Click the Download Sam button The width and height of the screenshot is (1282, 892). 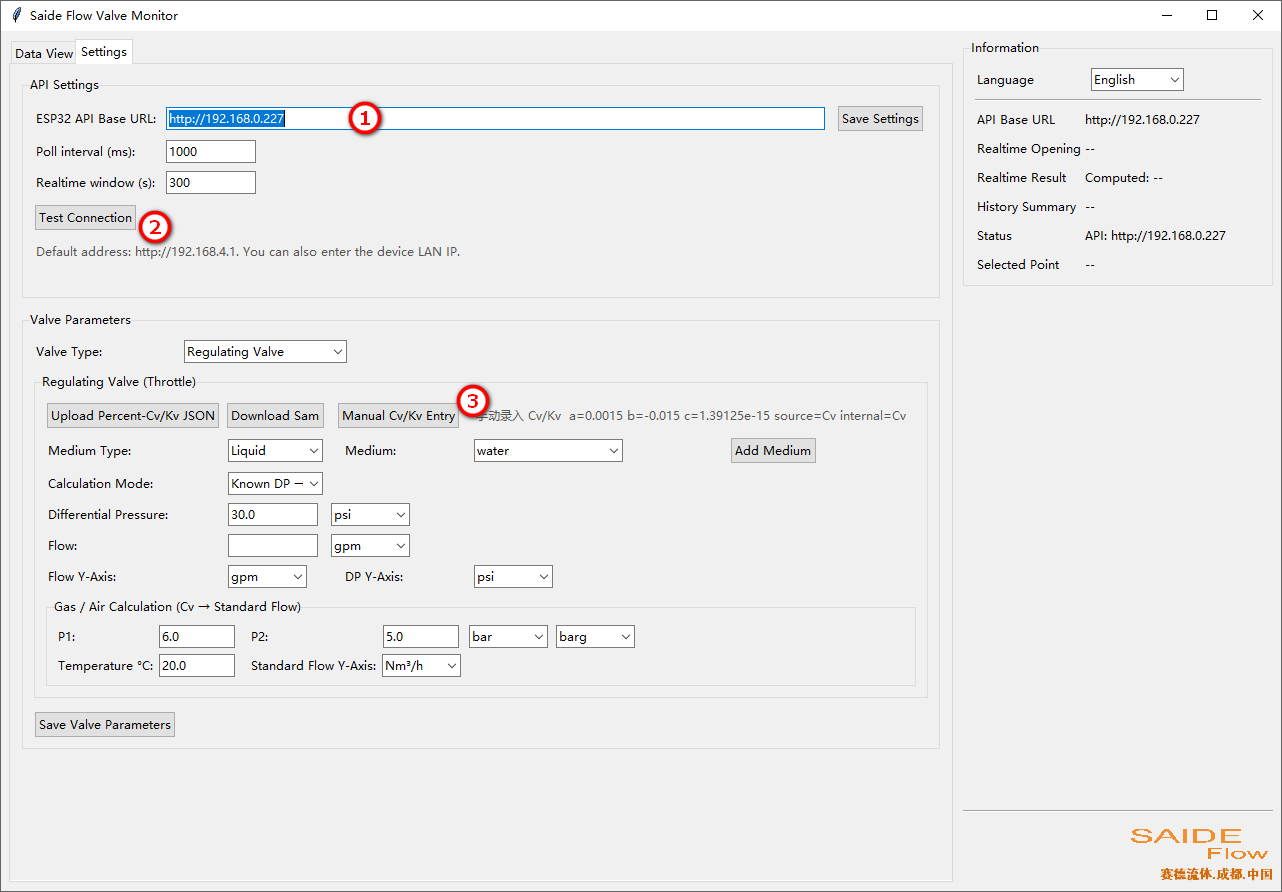pos(275,416)
